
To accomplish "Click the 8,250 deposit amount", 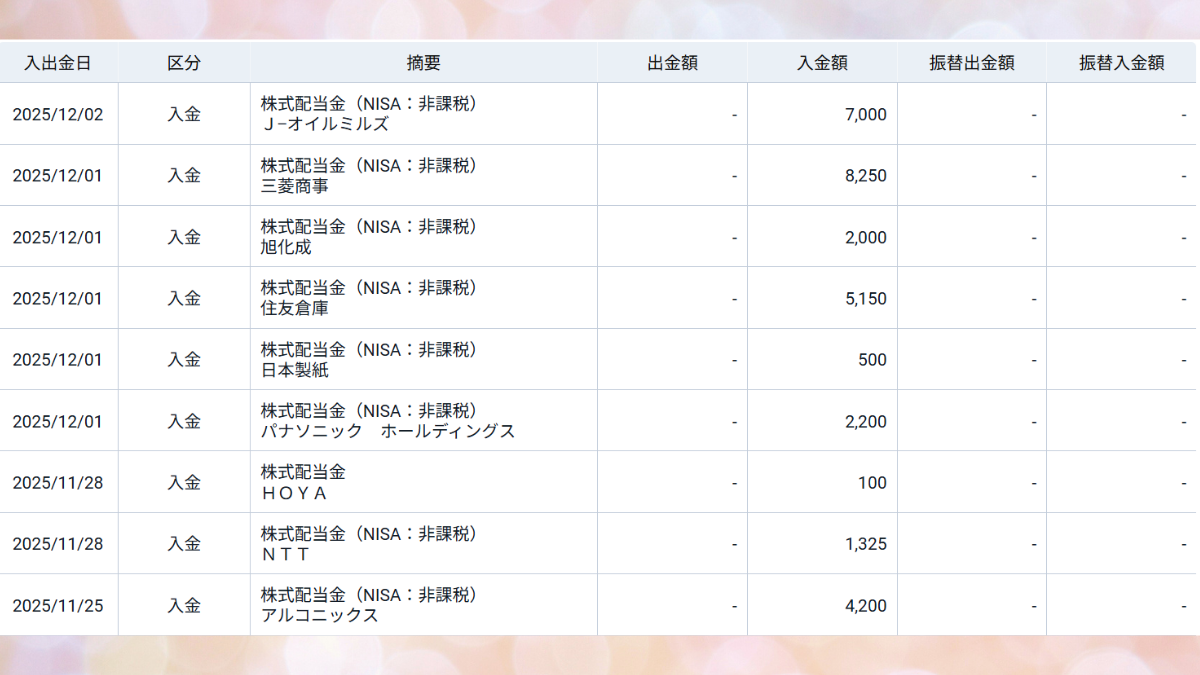I will point(865,176).
